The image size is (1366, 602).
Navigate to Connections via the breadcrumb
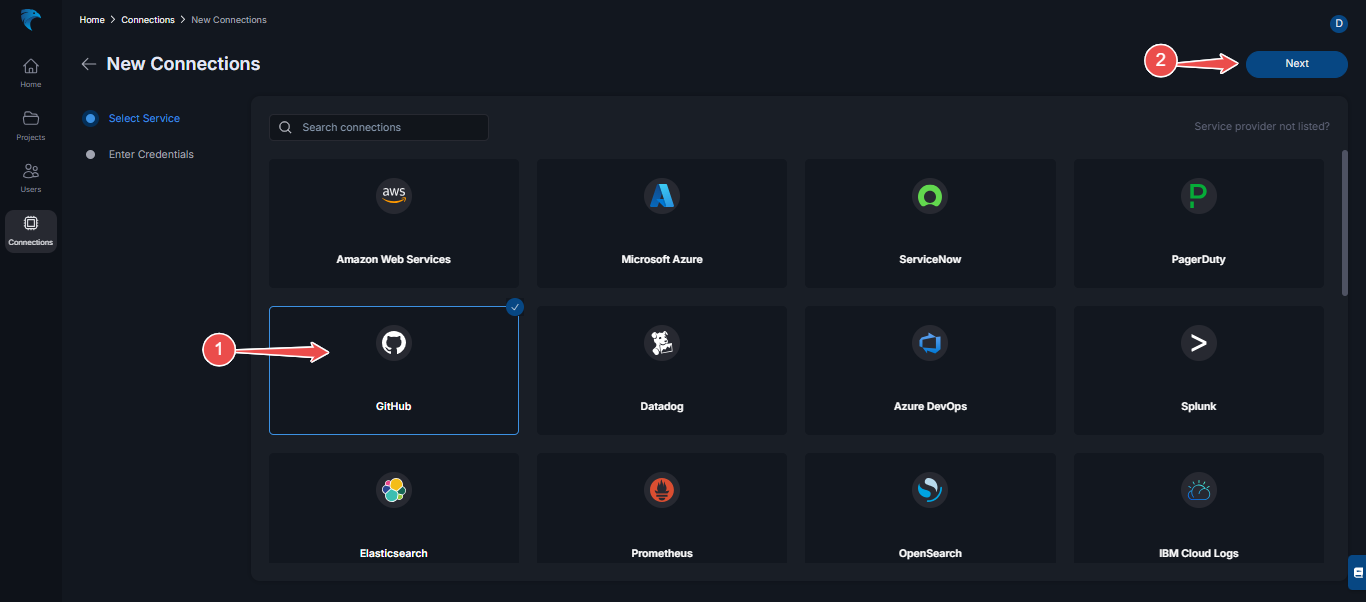(x=147, y=19)
